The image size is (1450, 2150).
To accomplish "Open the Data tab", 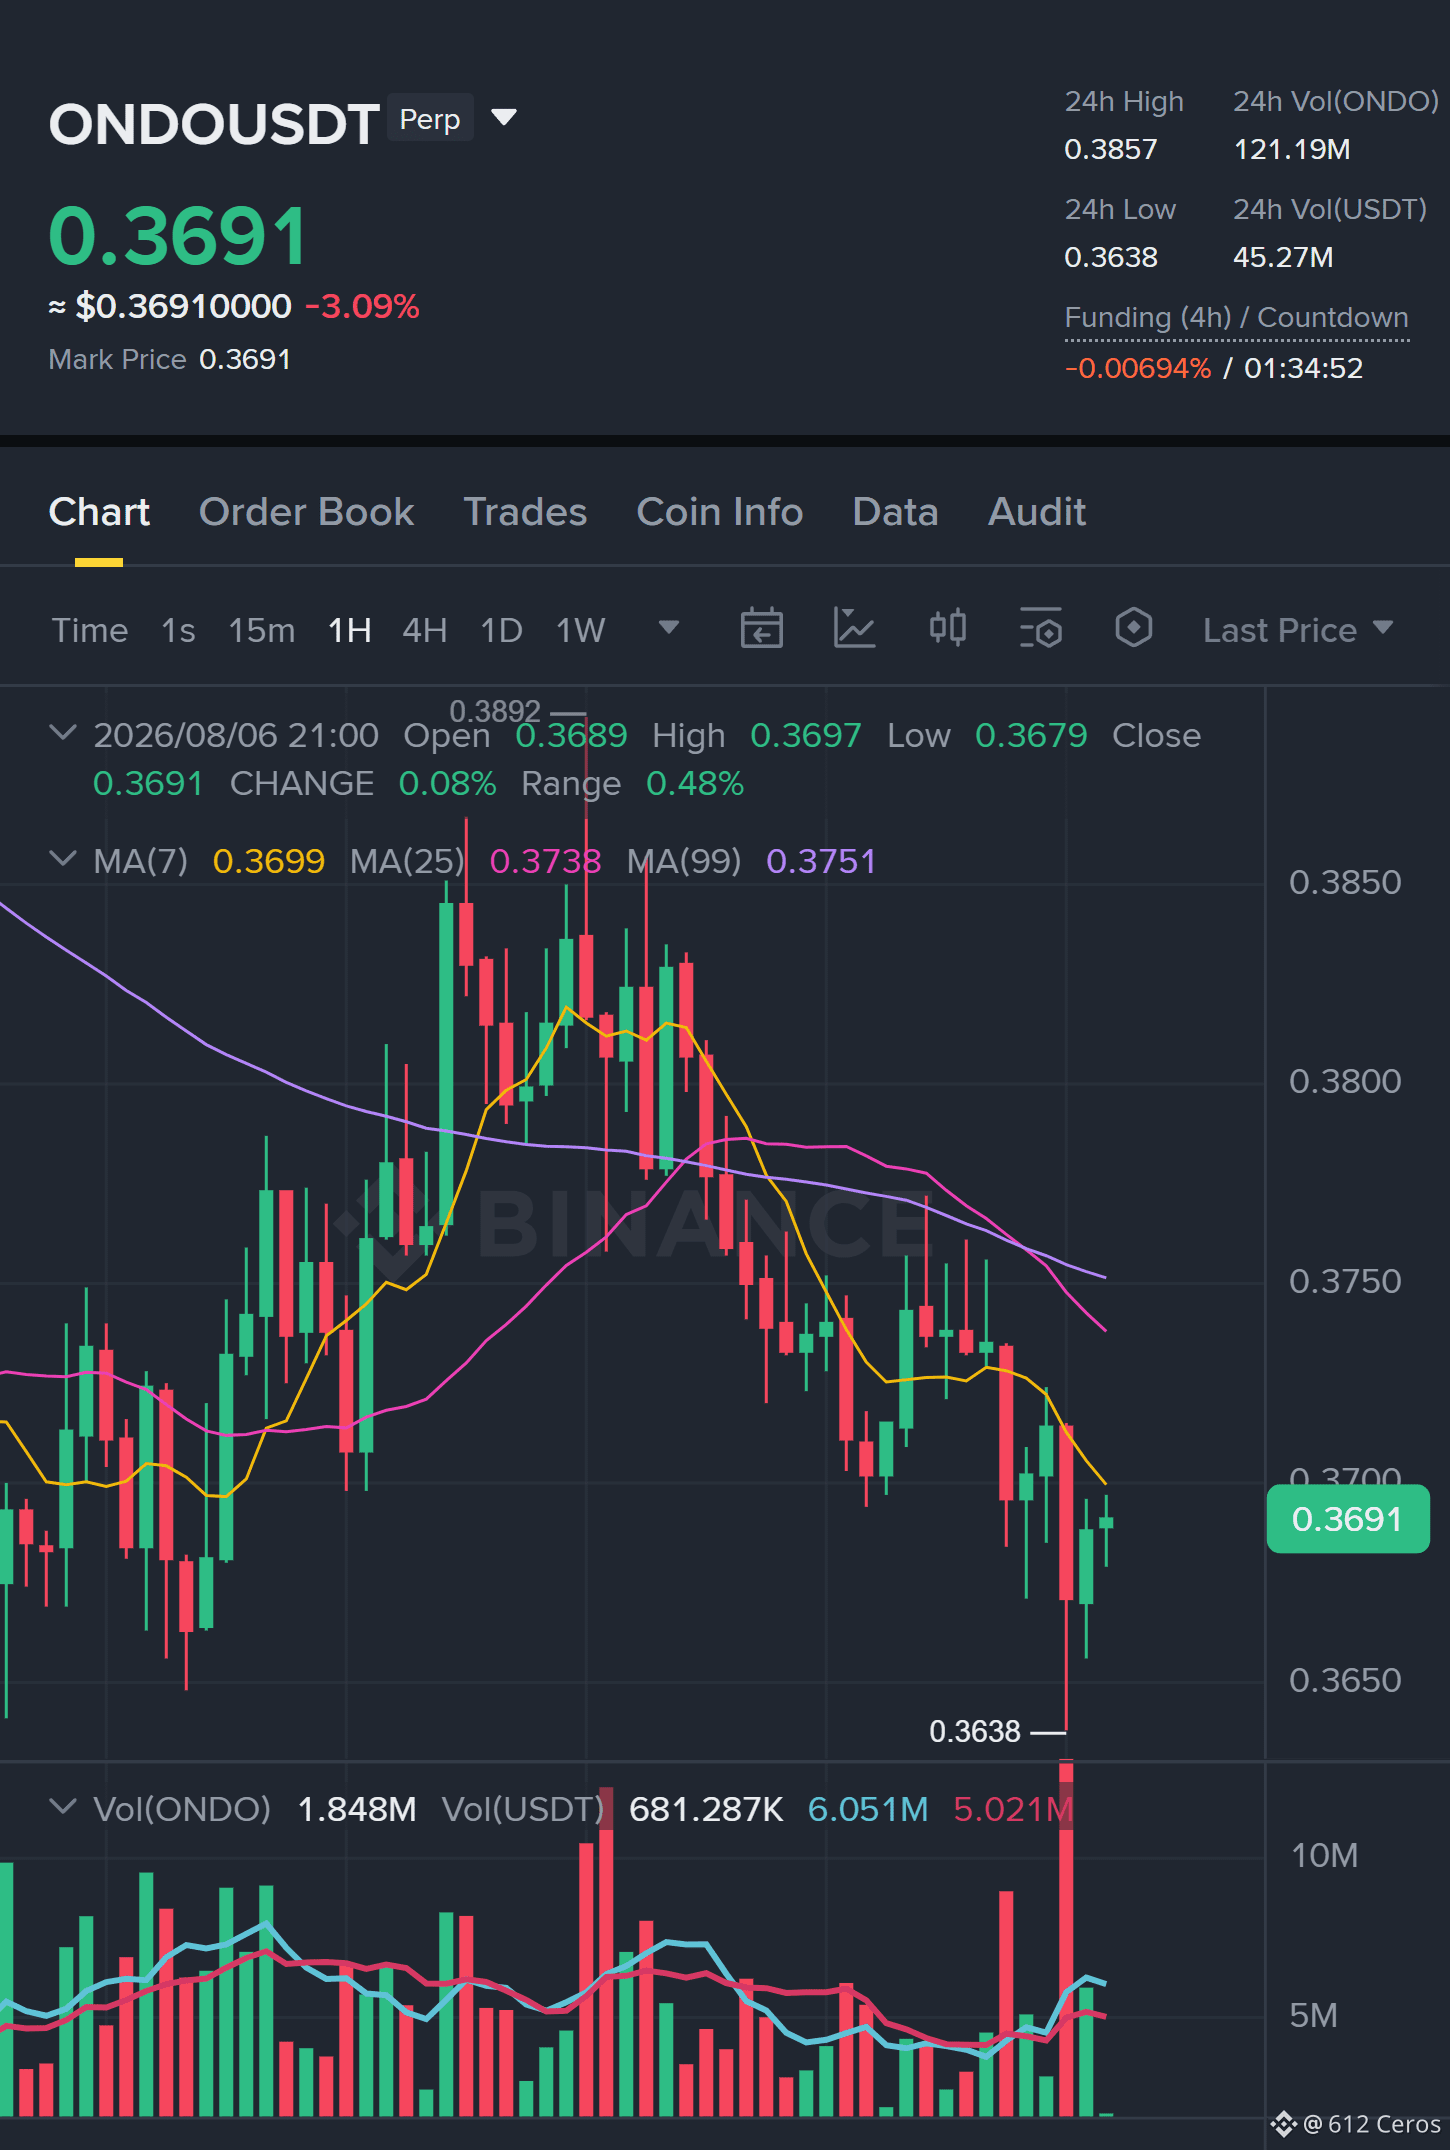I will [895, 512].
